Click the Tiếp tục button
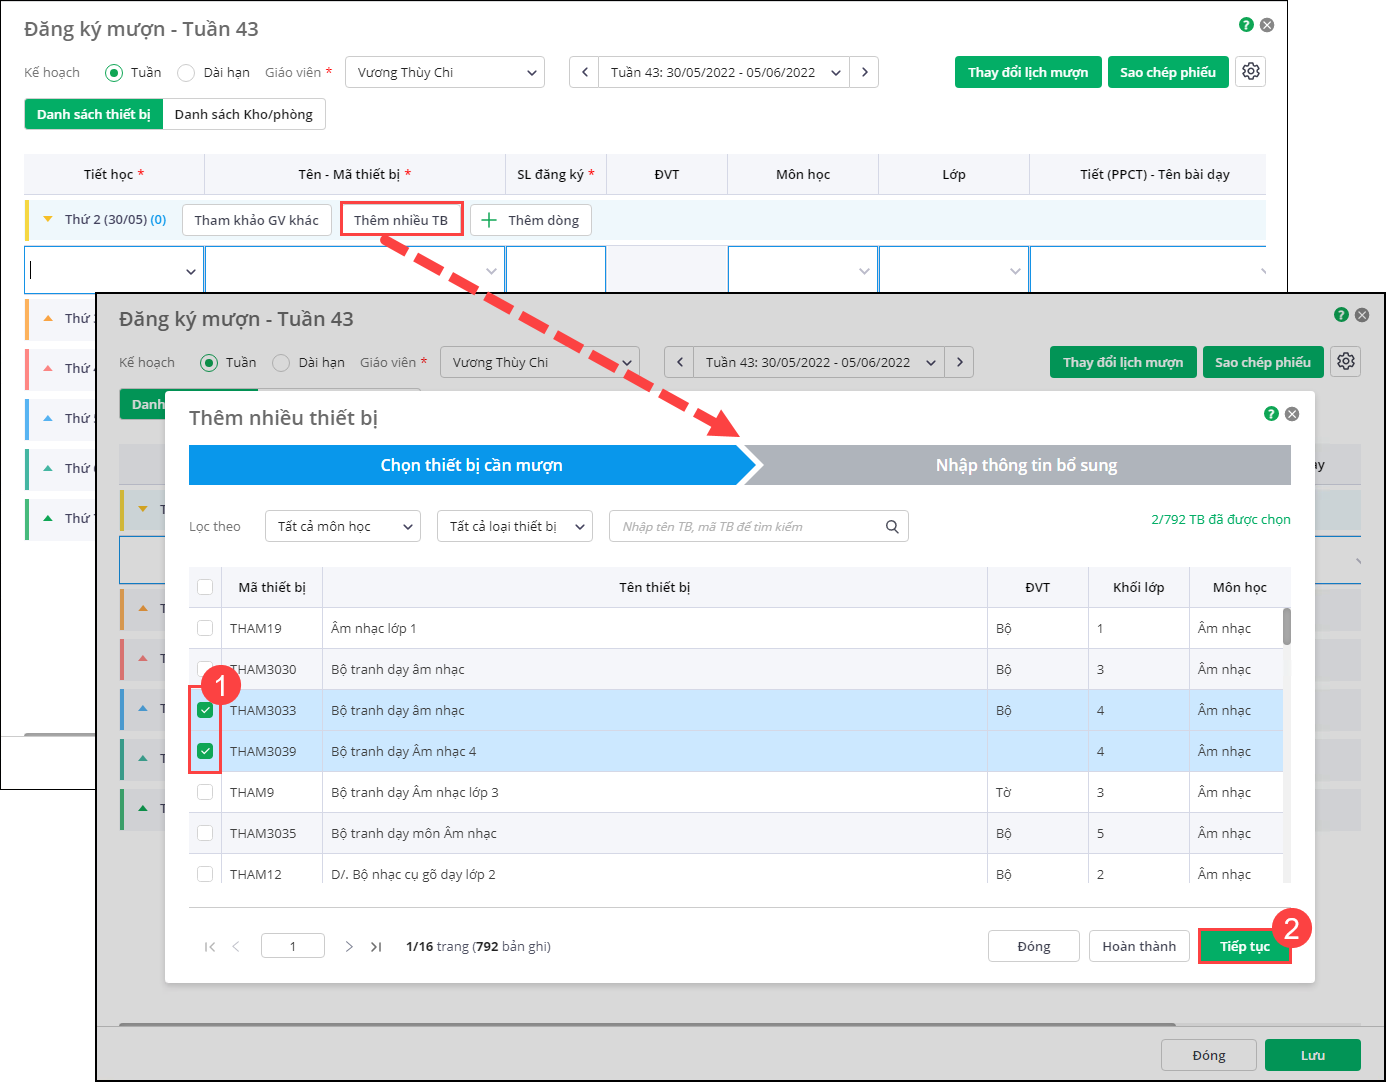 click(1244, 946)
